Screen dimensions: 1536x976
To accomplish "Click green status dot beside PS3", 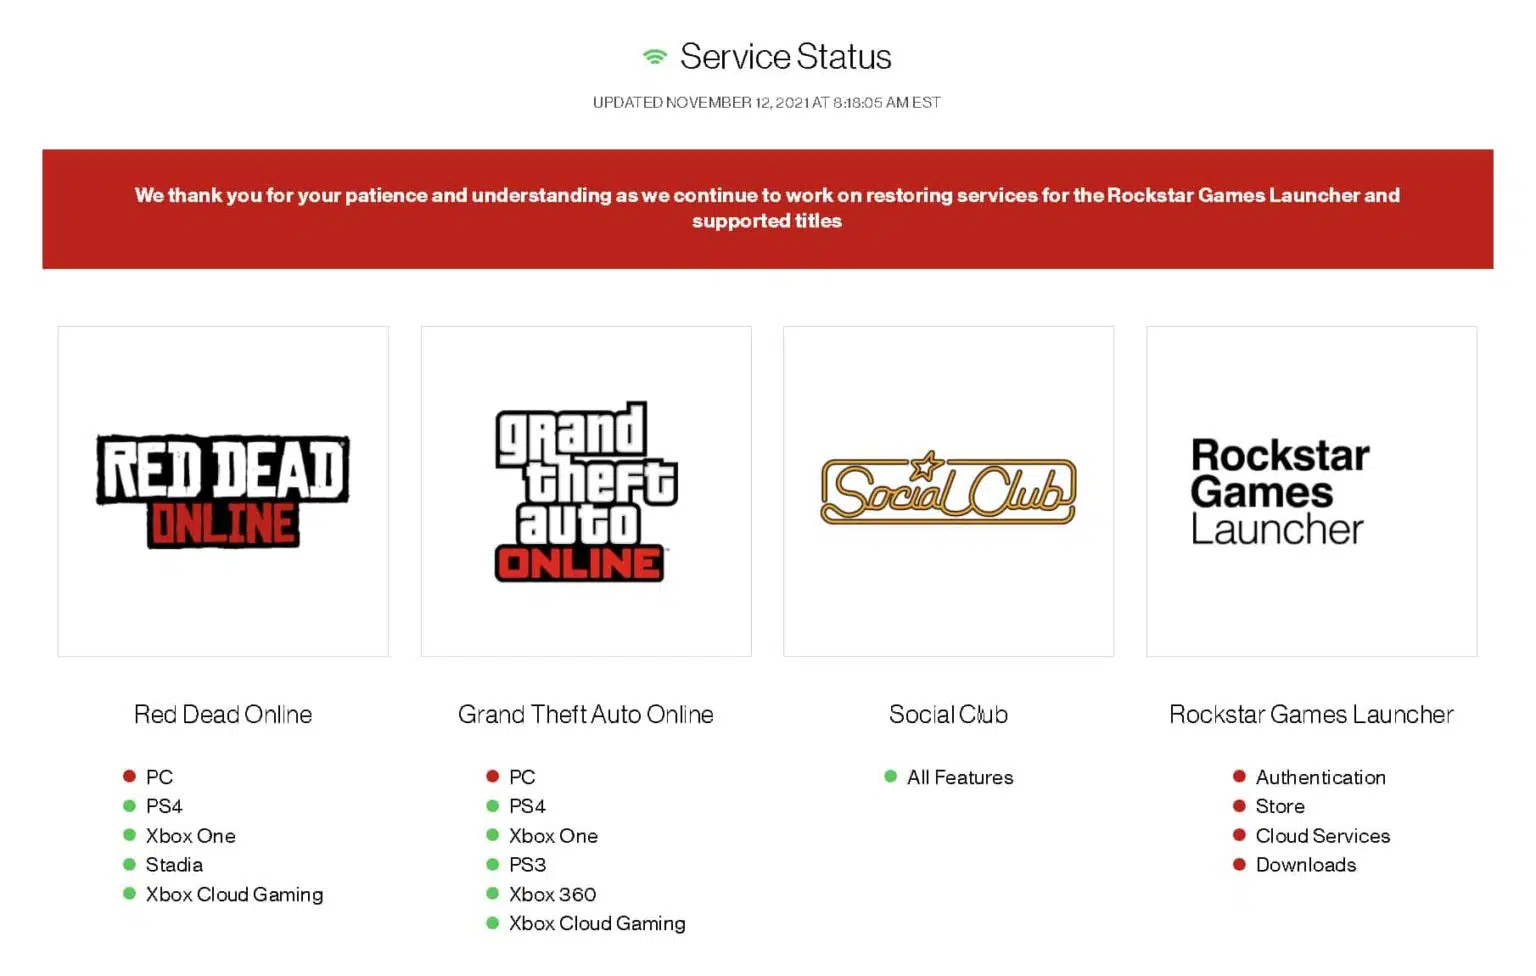I will 492,864.
